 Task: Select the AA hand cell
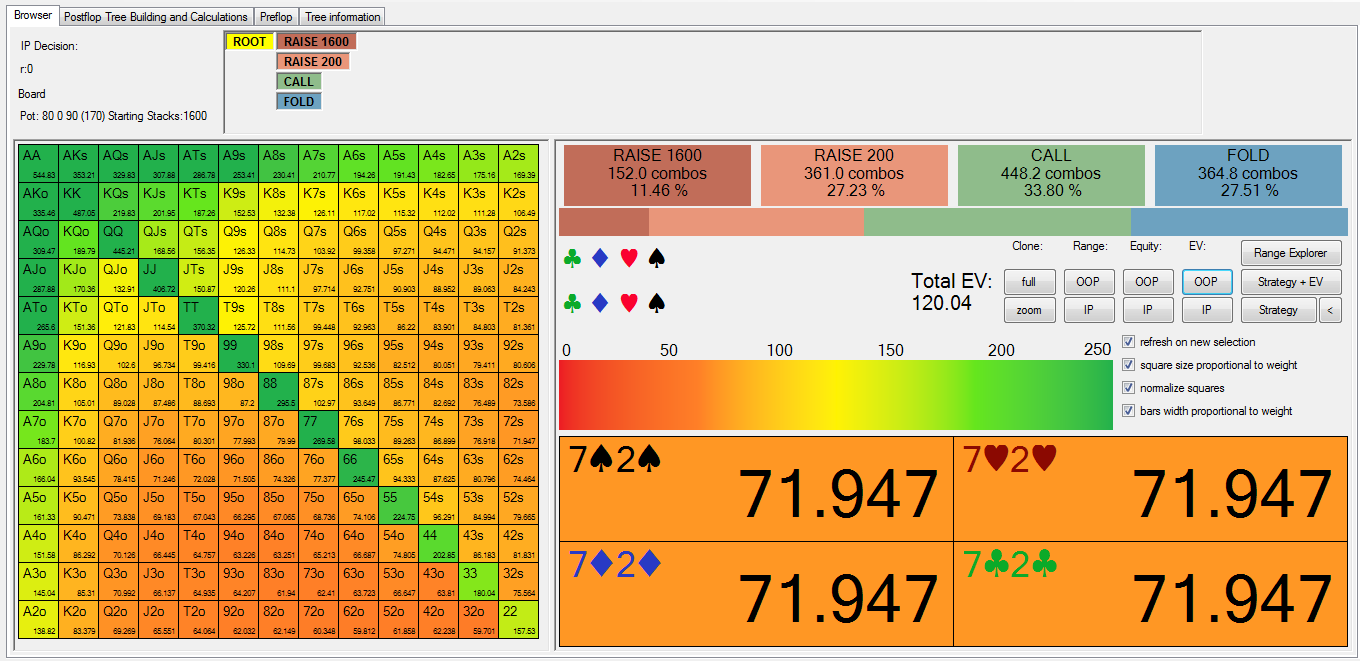click(38, 164)
